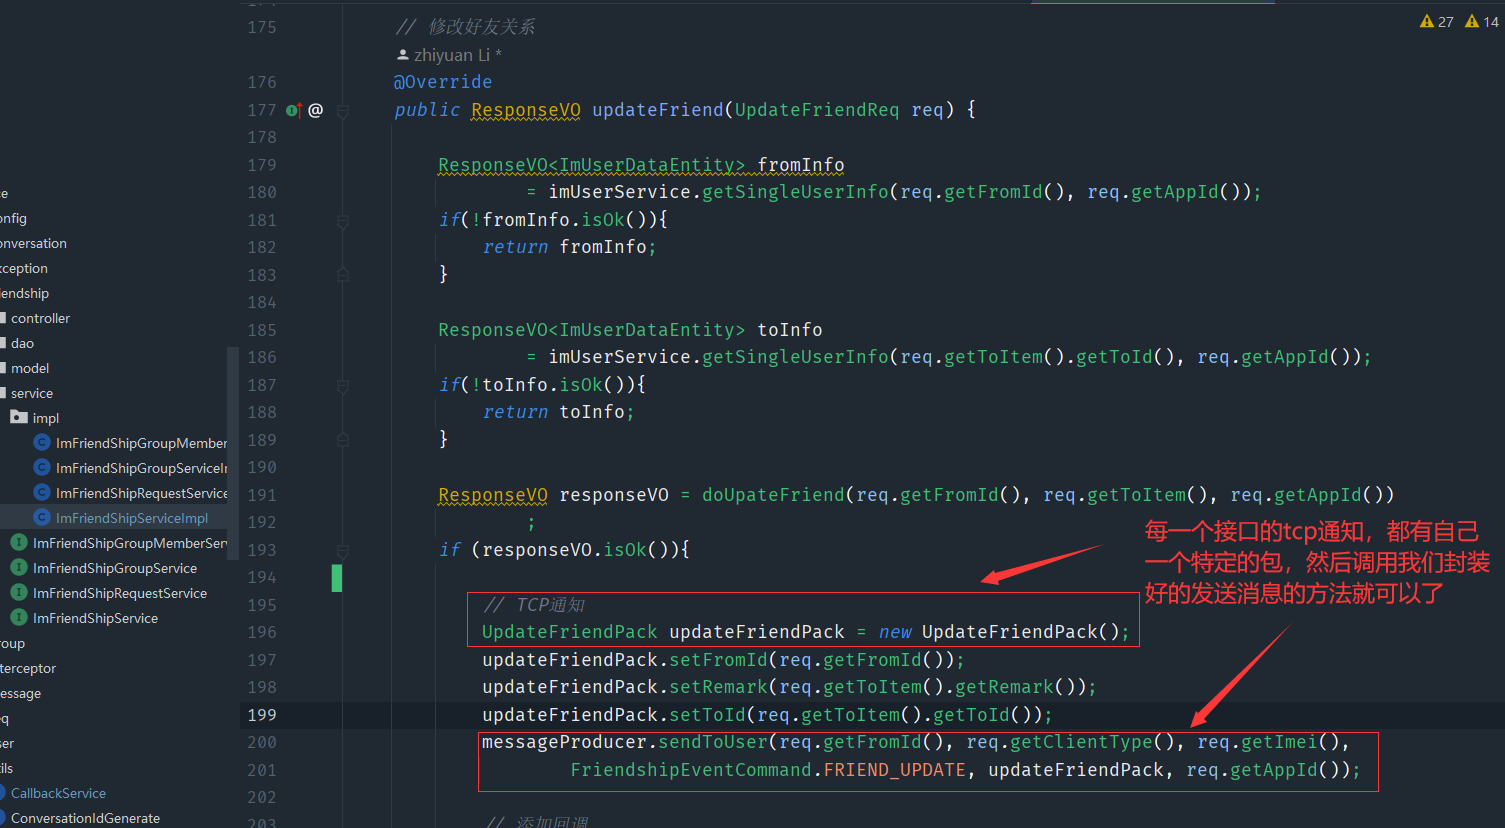The image size is (1505, 828).
Task: Click the author icon beside zhiyuan Li
Action: 403,55
